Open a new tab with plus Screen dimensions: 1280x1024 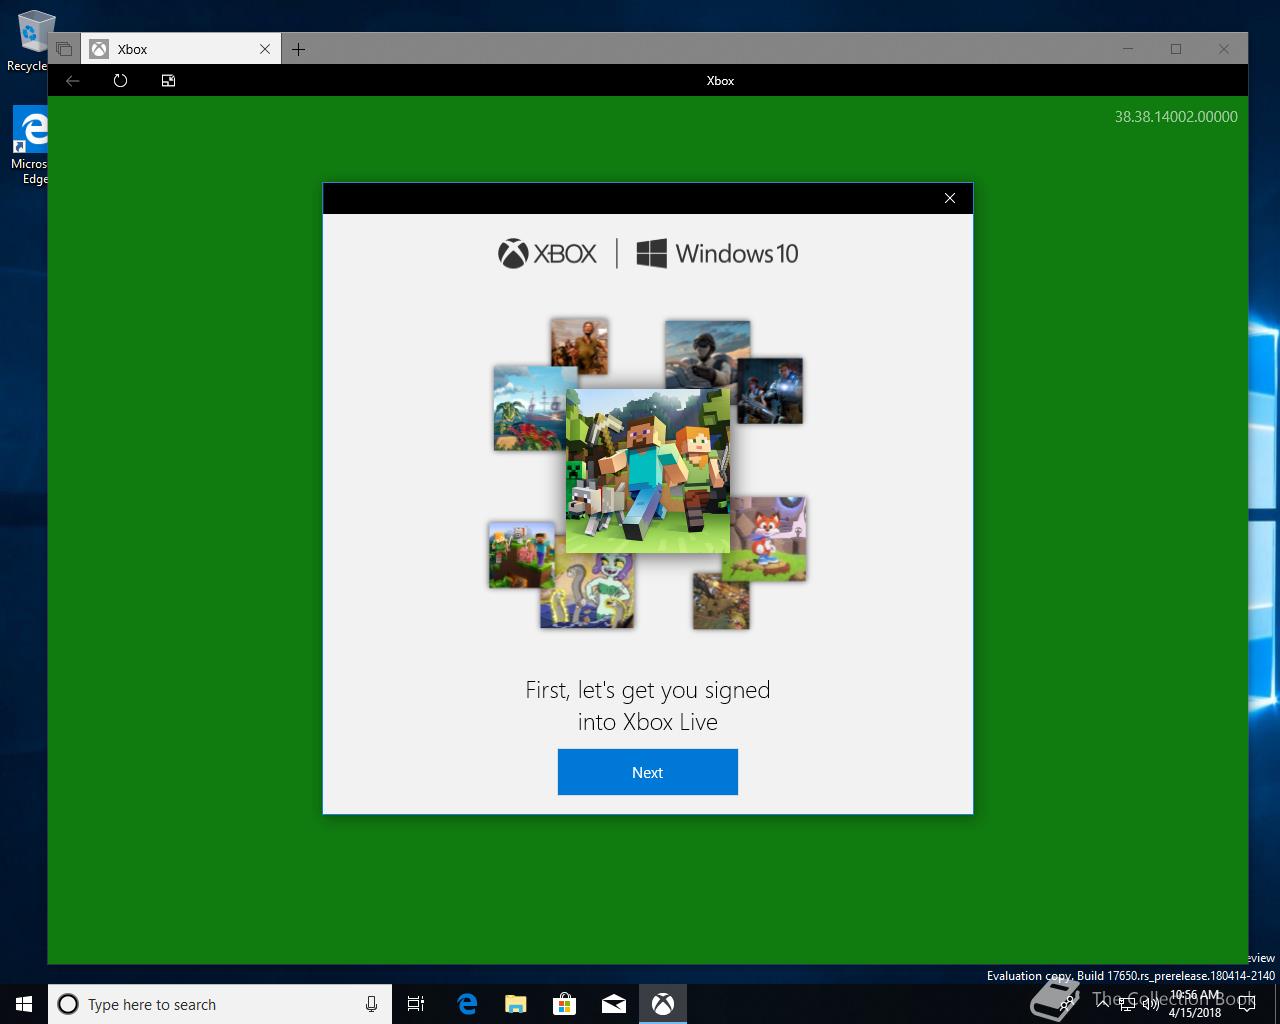[x=298, y=49]
